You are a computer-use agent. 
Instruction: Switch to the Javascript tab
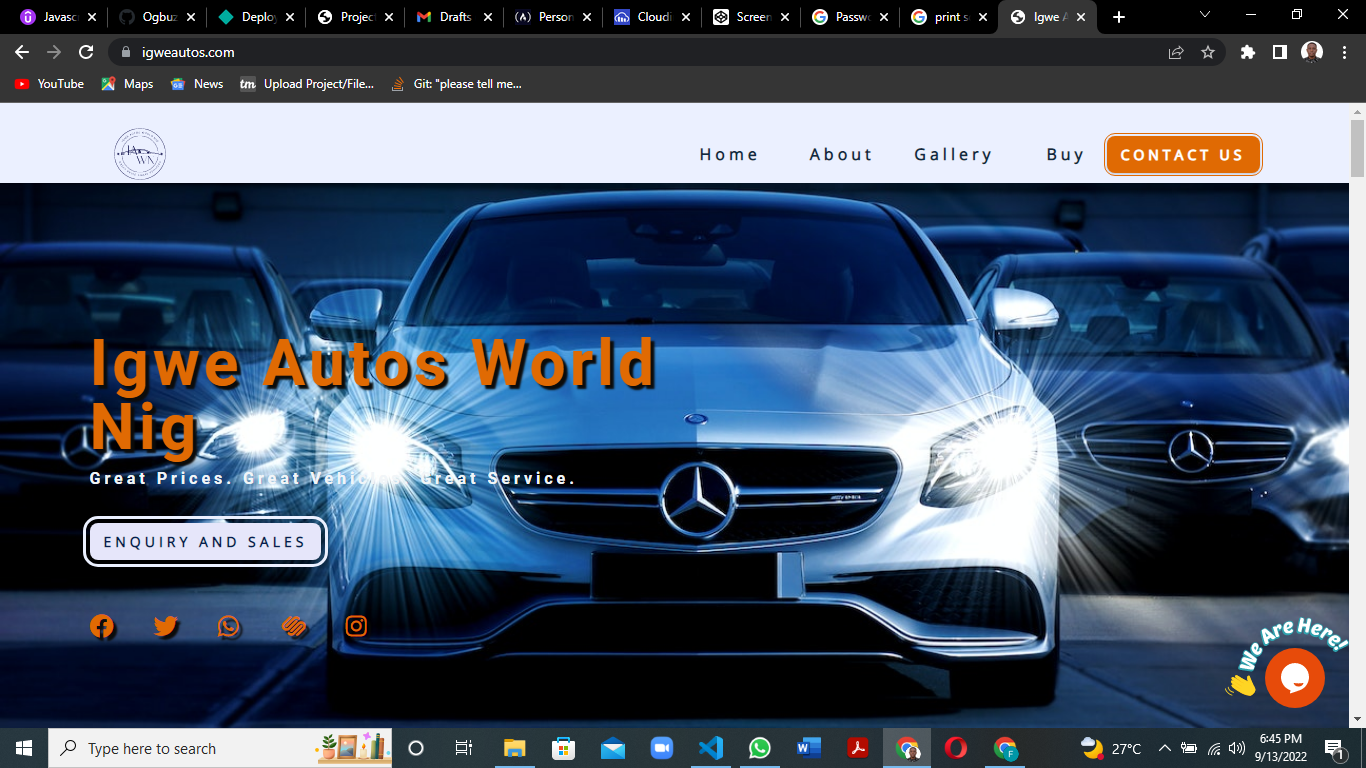click(x=58, y=17)
